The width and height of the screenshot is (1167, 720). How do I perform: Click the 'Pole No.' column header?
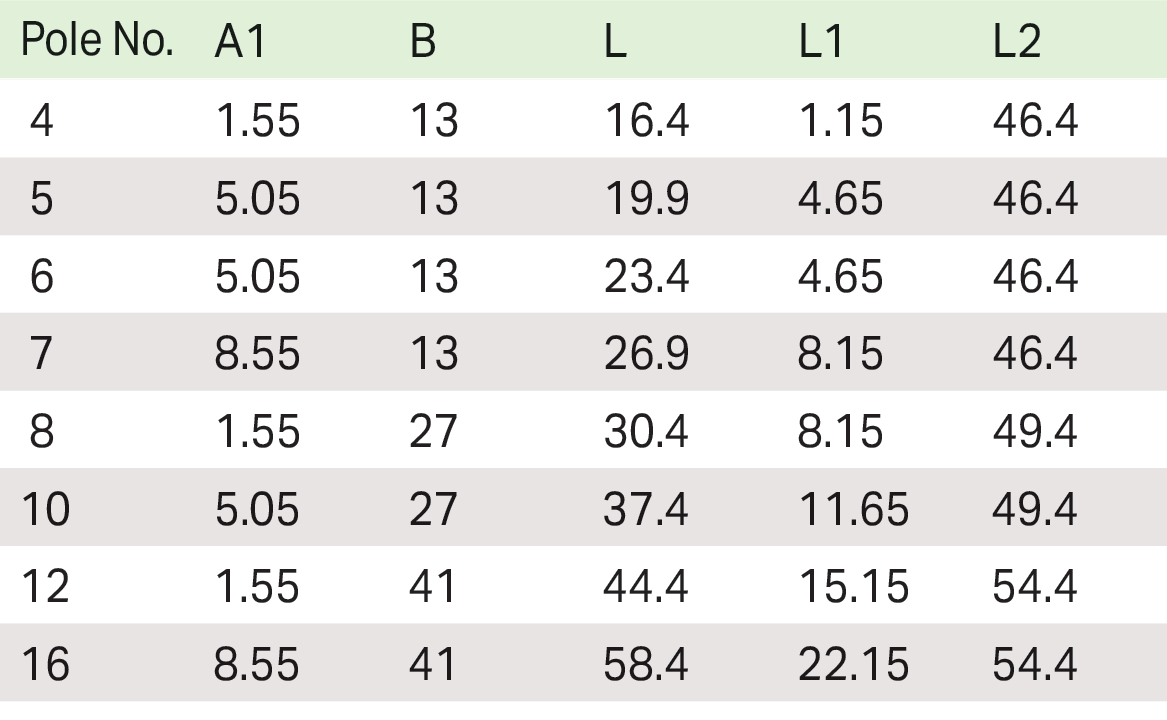[98, 43]
